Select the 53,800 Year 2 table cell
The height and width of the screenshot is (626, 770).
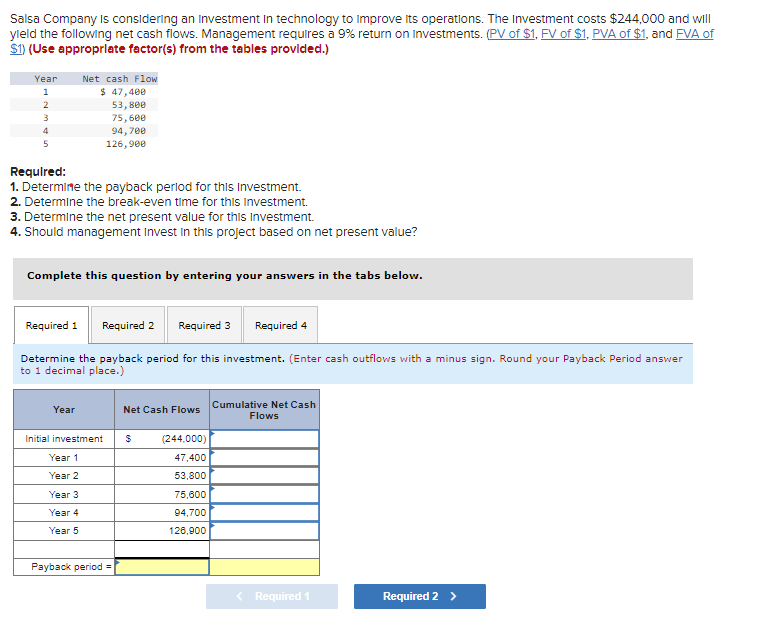click(162, 476)
